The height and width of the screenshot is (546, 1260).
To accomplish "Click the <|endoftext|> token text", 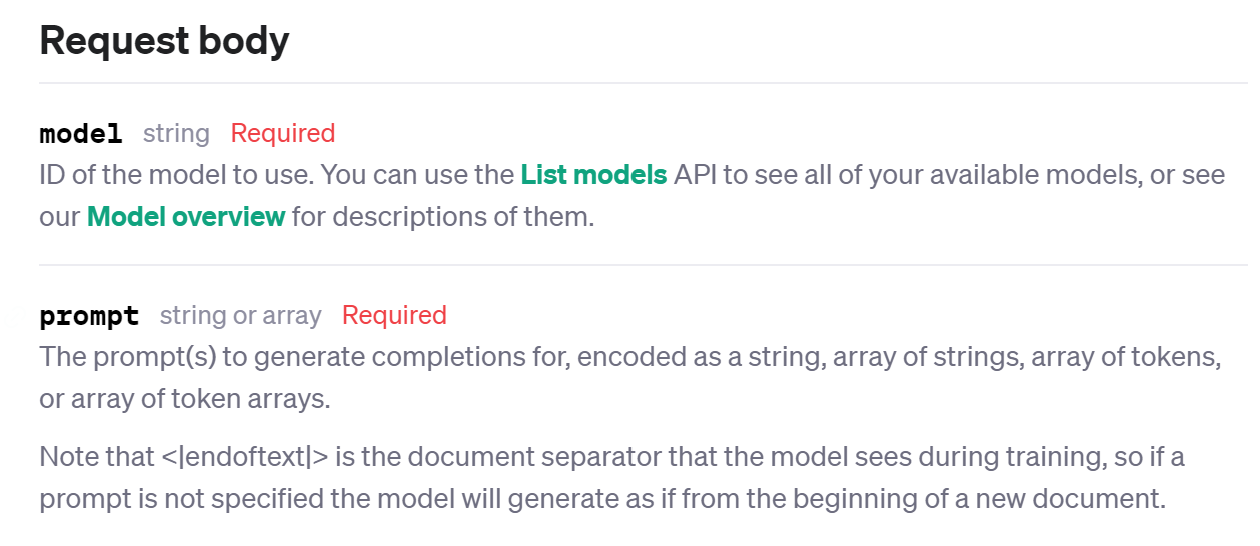I will click(244, 458).
